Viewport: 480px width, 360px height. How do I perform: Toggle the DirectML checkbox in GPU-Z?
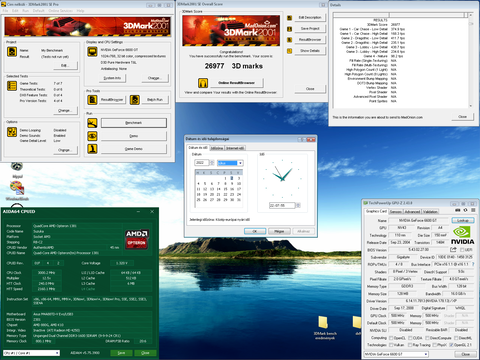tap(456, 338)
